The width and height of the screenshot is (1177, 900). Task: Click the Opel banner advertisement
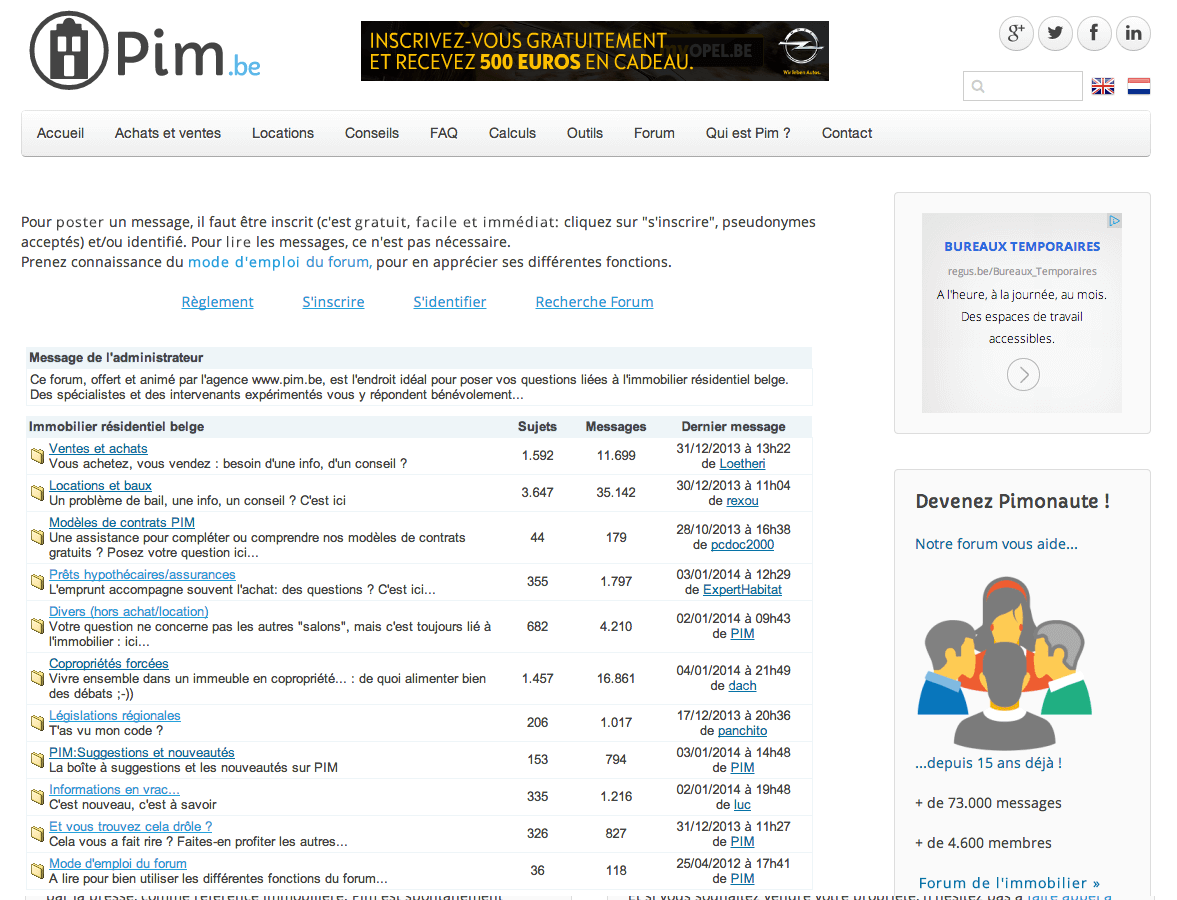(x=595, y=51)
